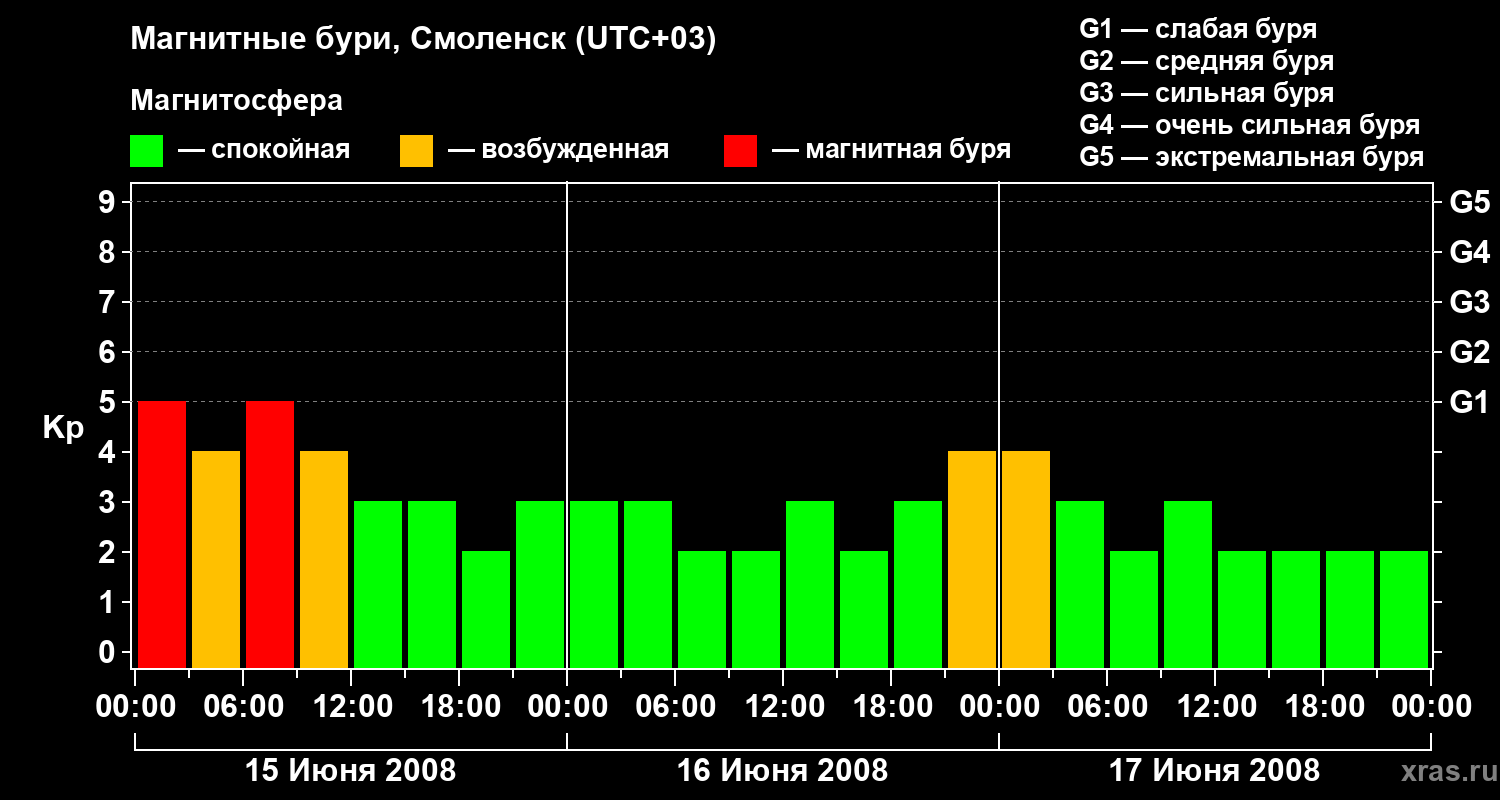Click the green Kp 2 bar at 18:00, 15 Июня
This screenshot has width=1500, height=800.
(486, 609)
